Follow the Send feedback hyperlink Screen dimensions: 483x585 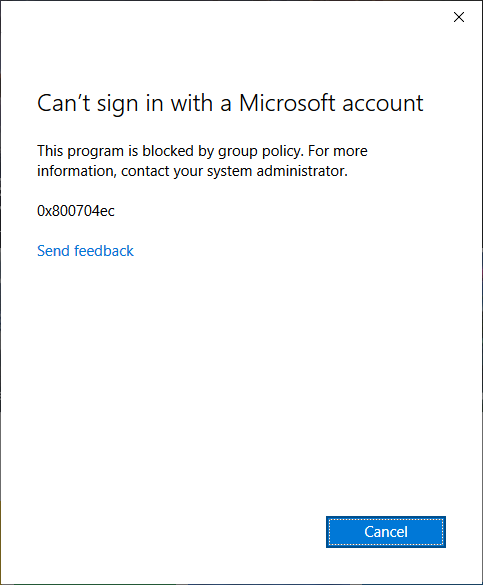(x=85, y=251)
